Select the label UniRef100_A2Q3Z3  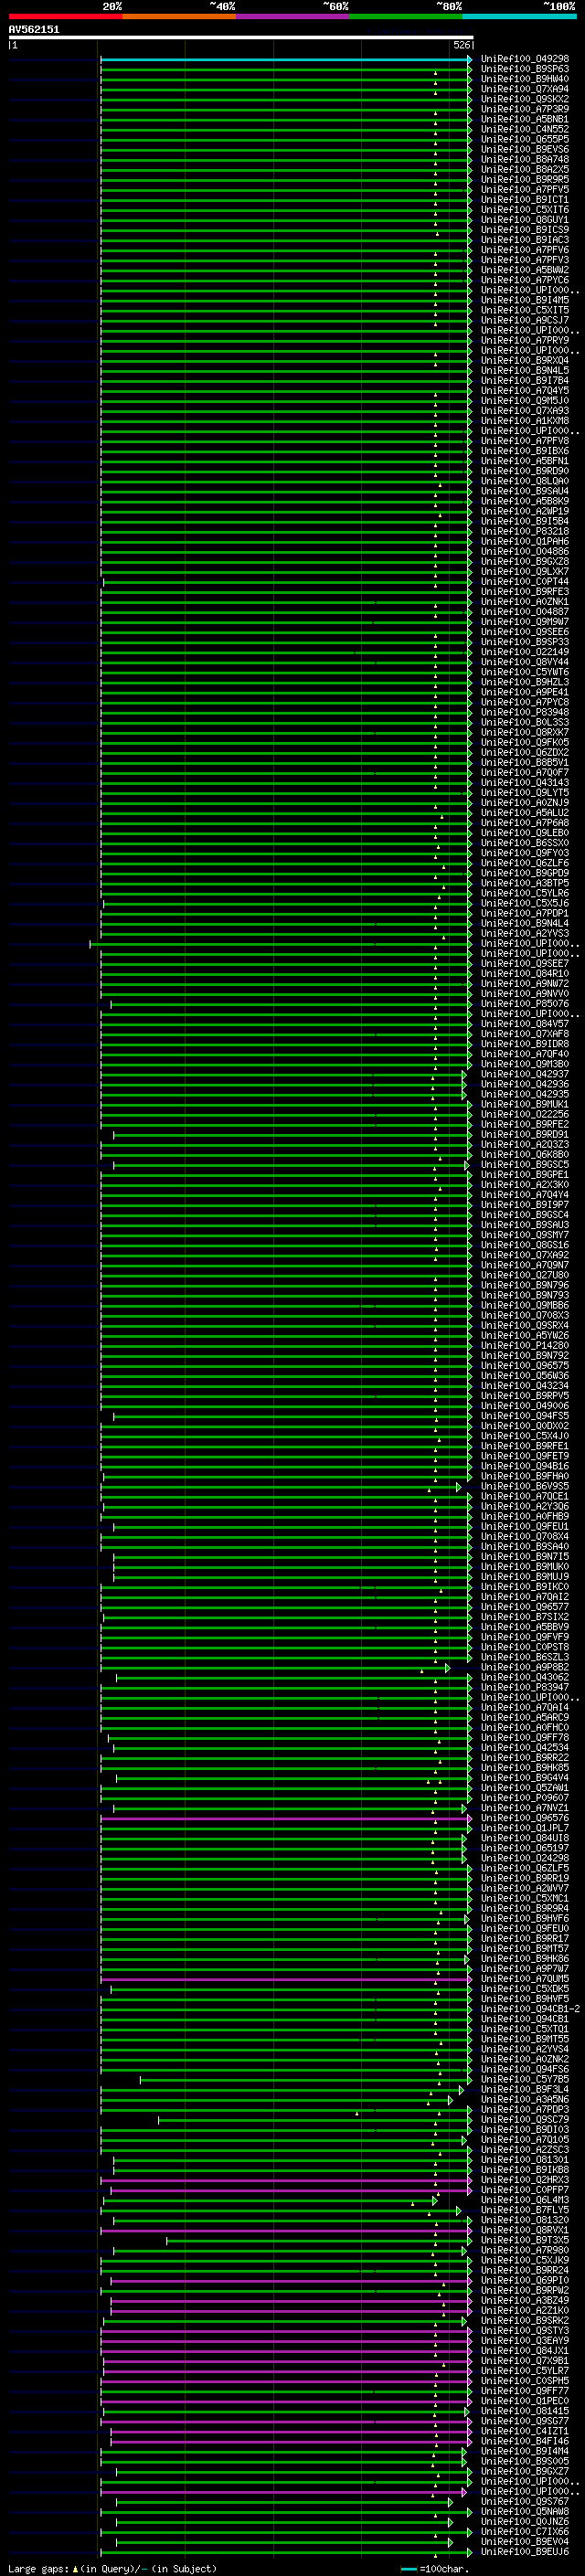tap(525, 1144)
